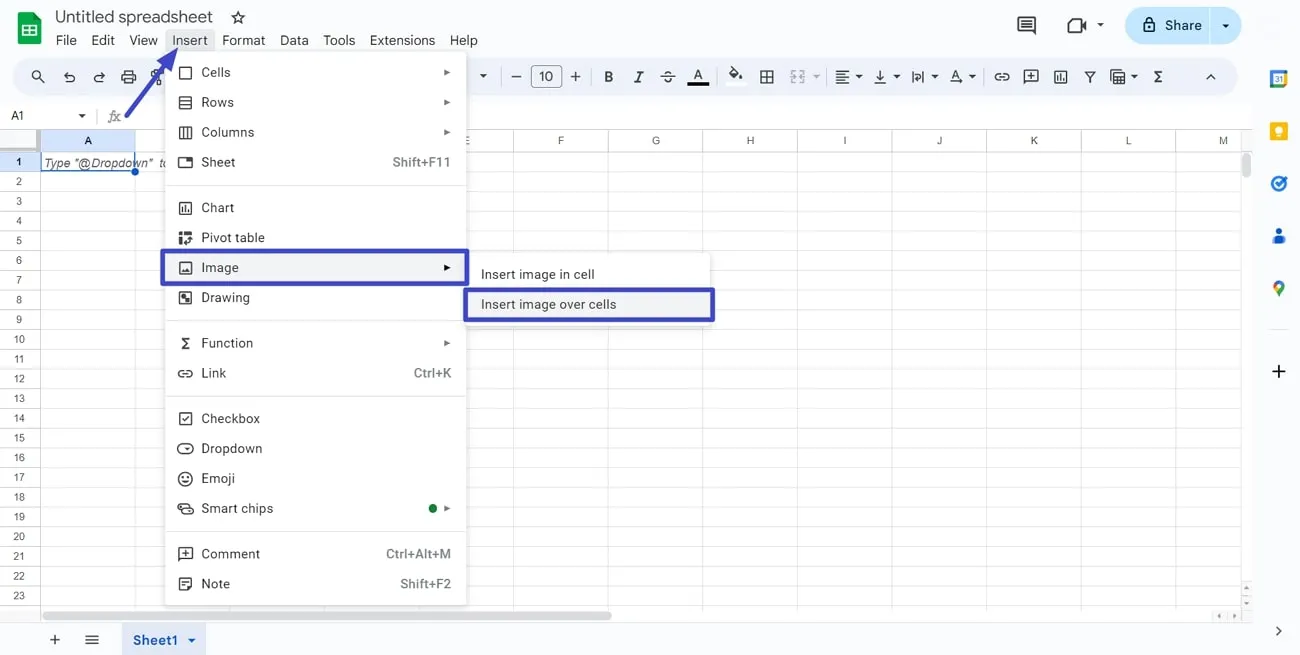The height and width of the screenshot is (655, 1300).
Task: Open Google Keep side panel icon
Action: pos(1278,131)
